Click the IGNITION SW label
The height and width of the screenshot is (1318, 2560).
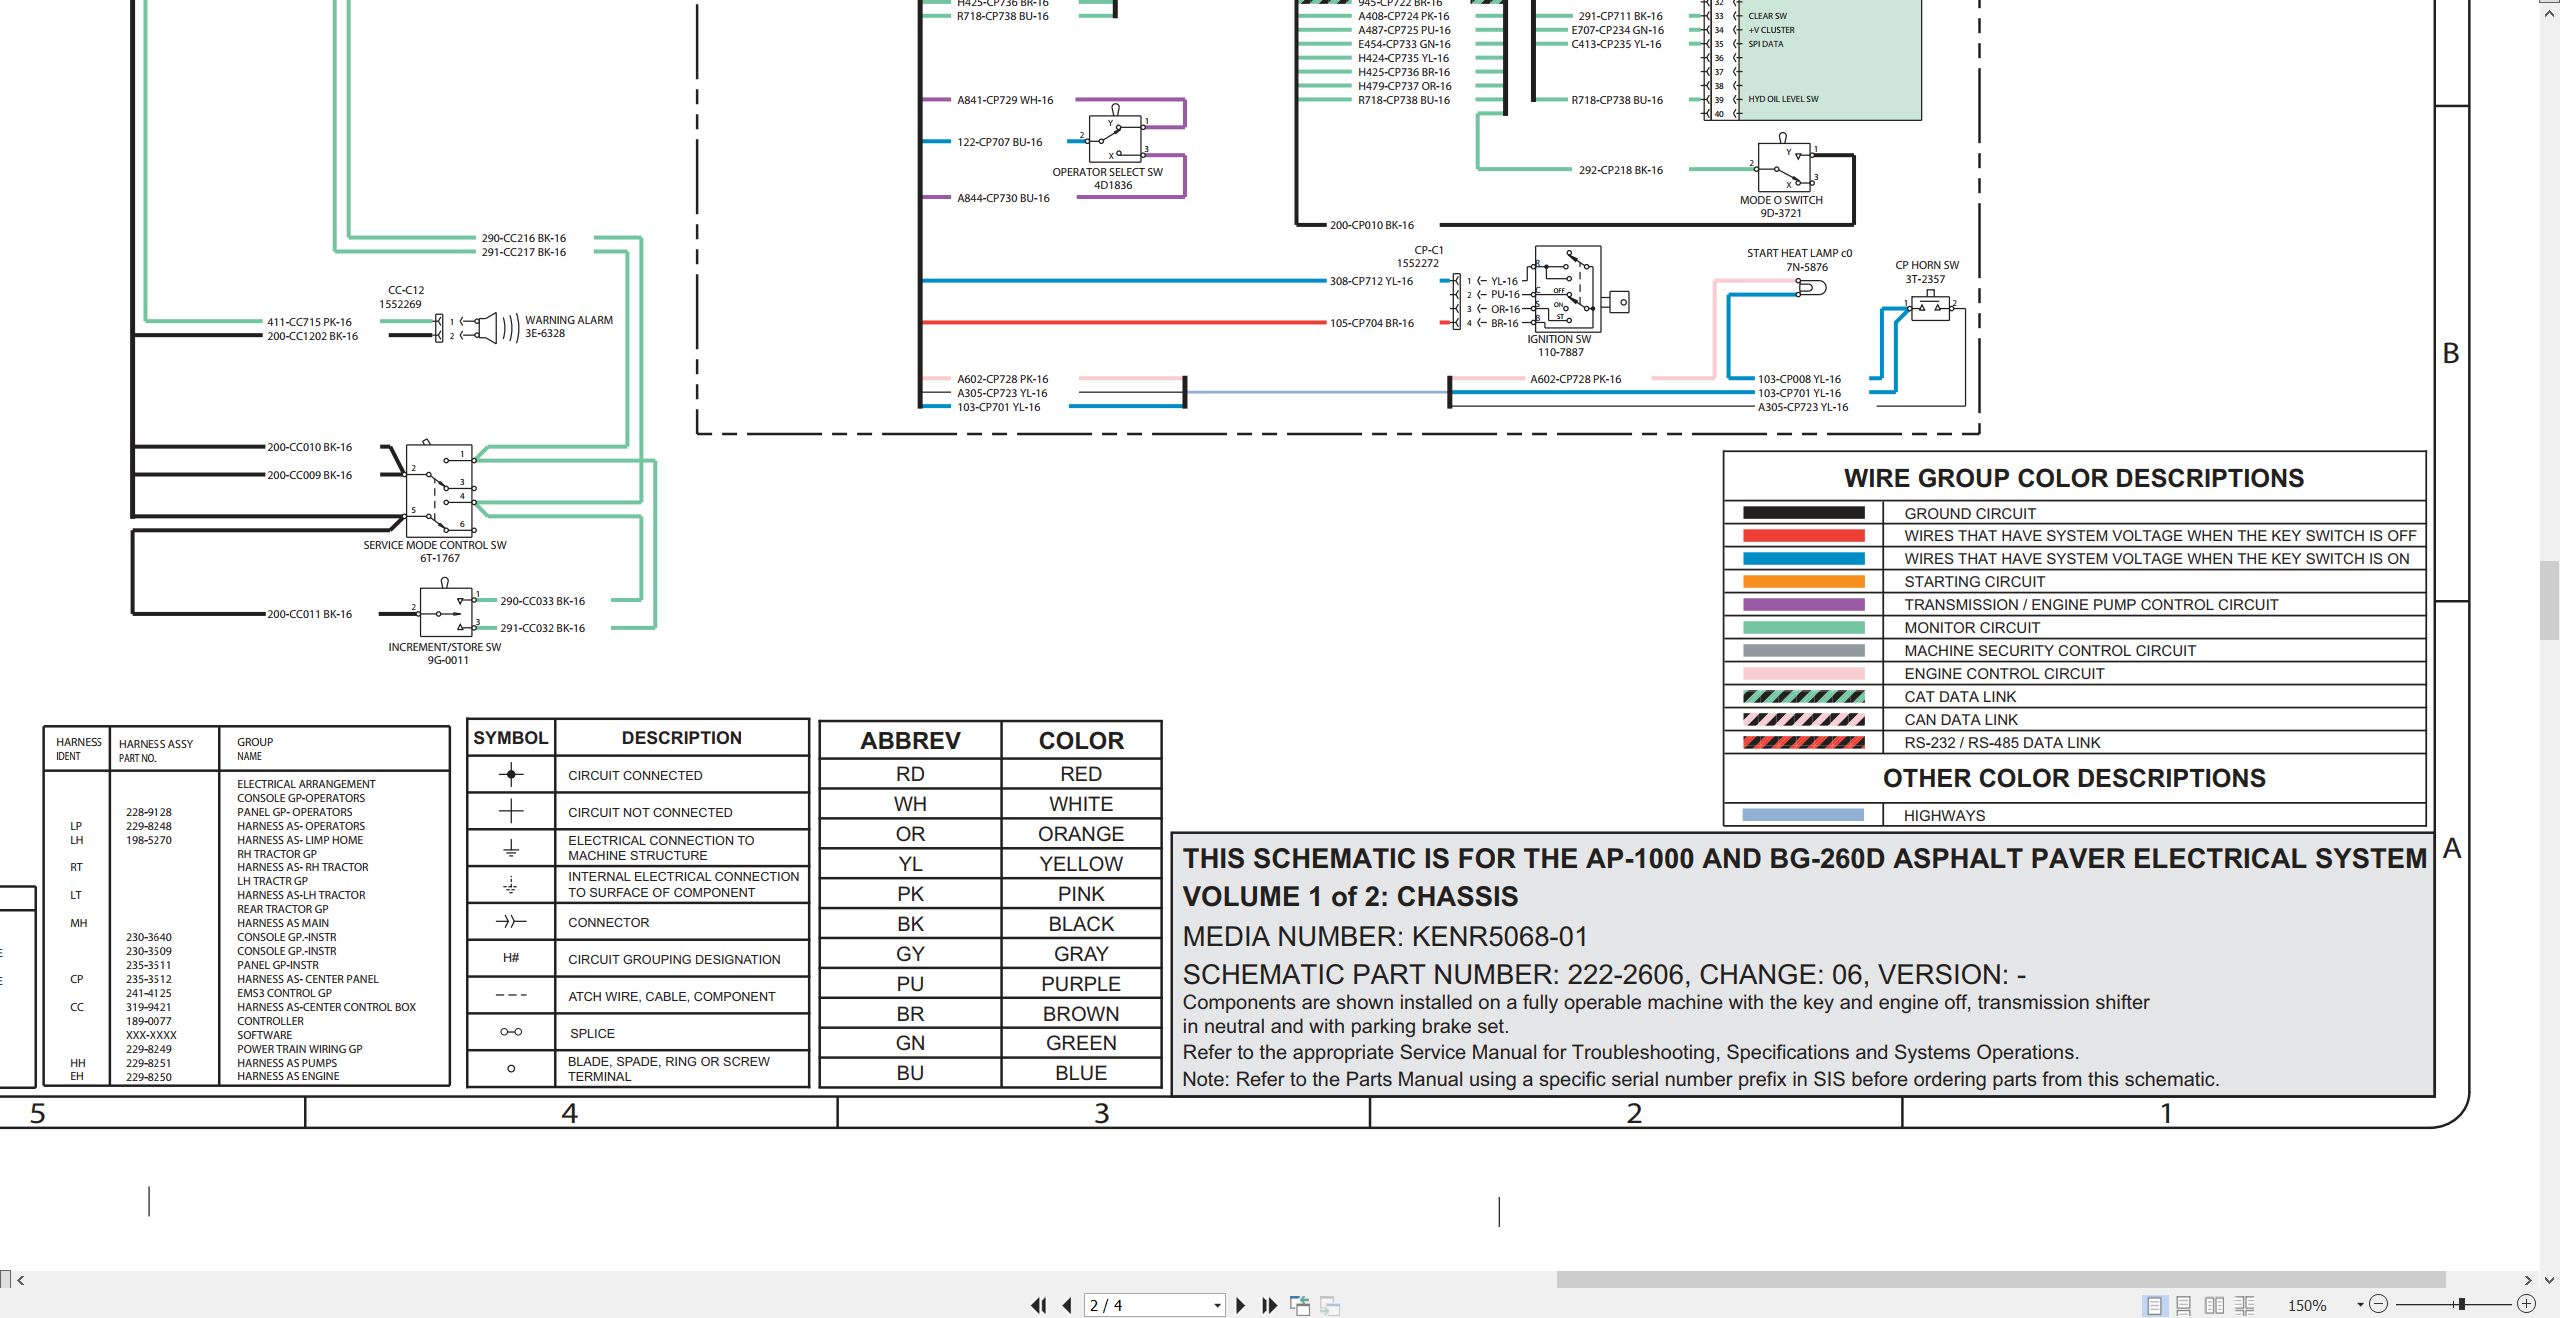[x=1559, y=339]
